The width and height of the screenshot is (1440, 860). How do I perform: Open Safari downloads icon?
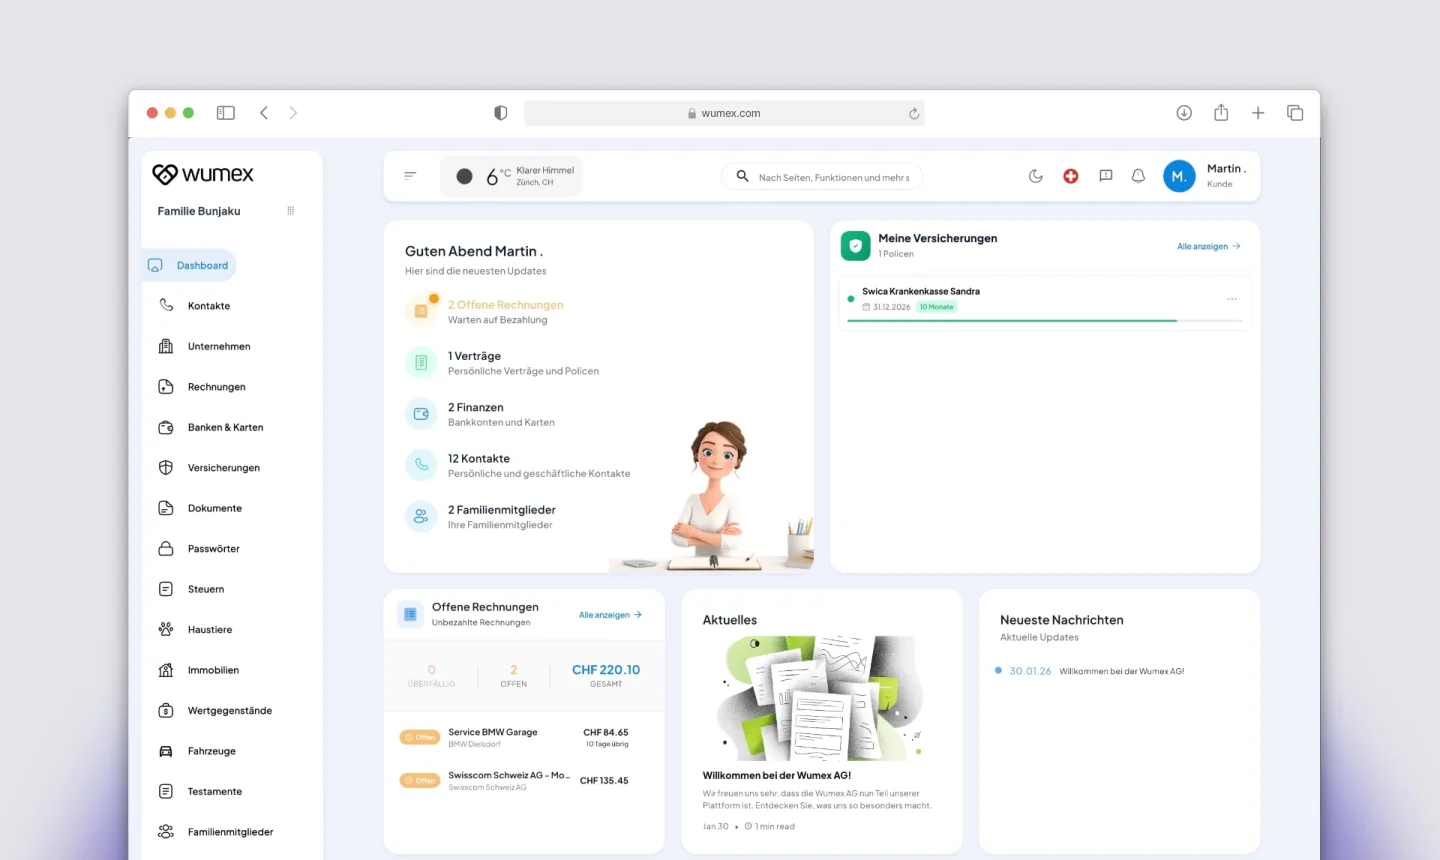pyautogui.click(x=1184, y=113)
